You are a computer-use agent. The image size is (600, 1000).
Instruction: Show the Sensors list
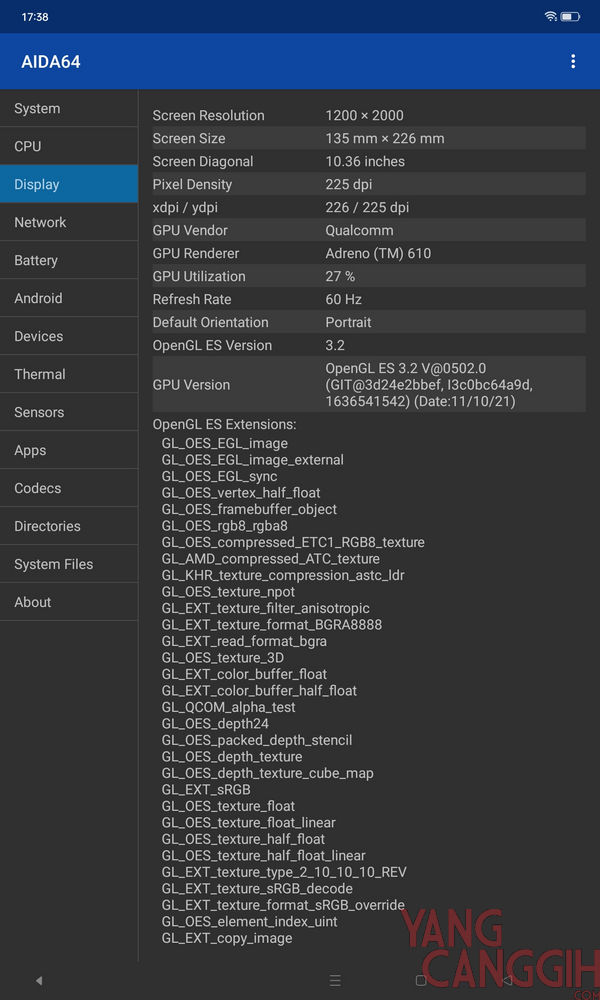69,413
